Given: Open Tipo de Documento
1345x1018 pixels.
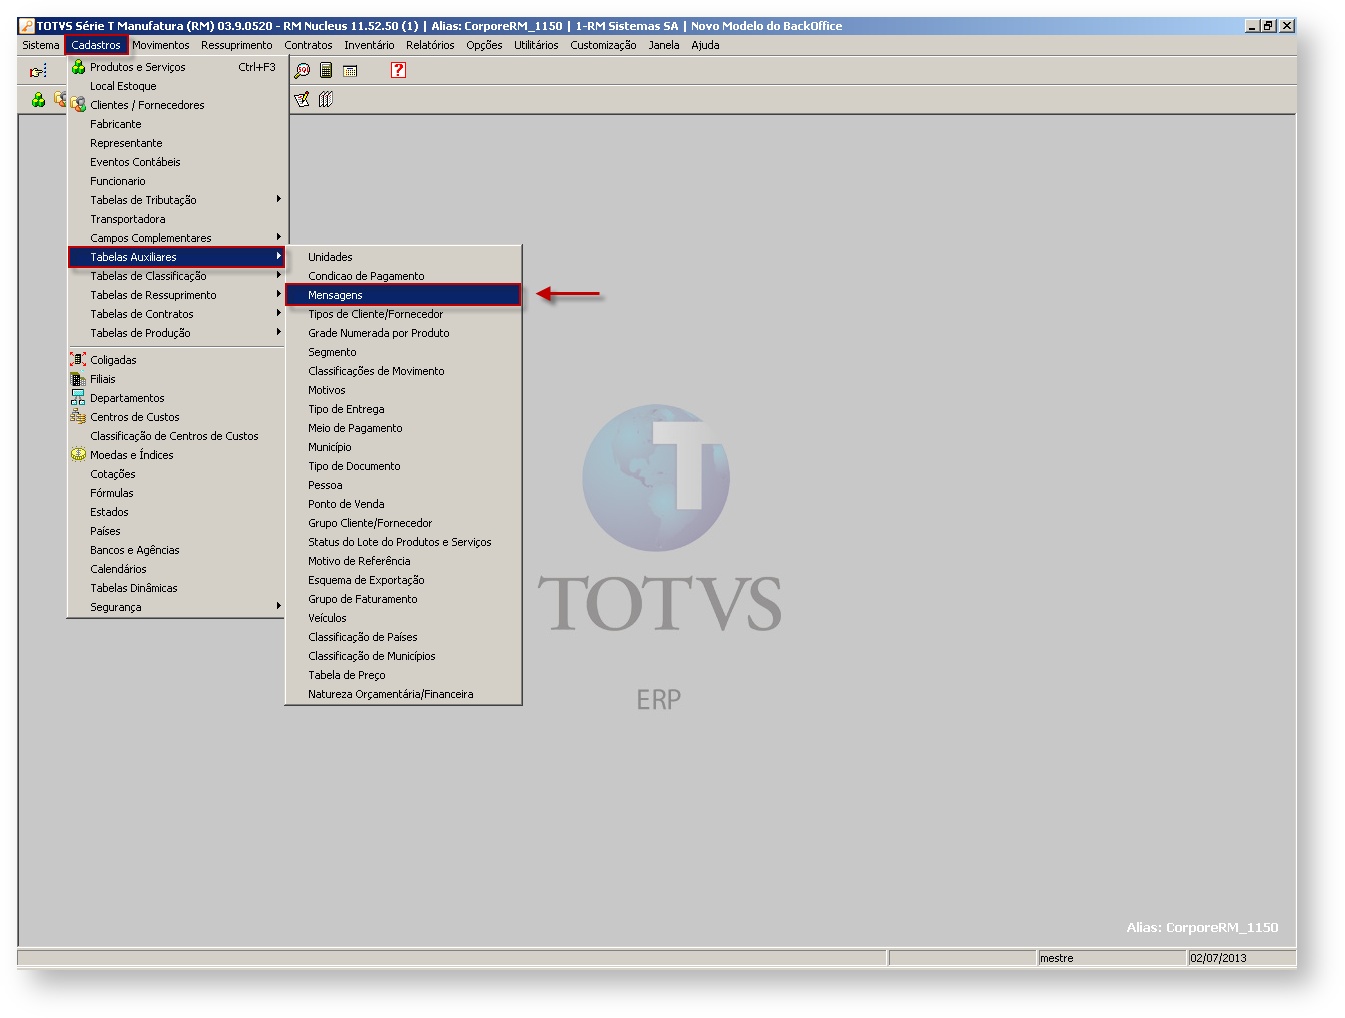Looking at the screenshot, I should pos(403,466).
